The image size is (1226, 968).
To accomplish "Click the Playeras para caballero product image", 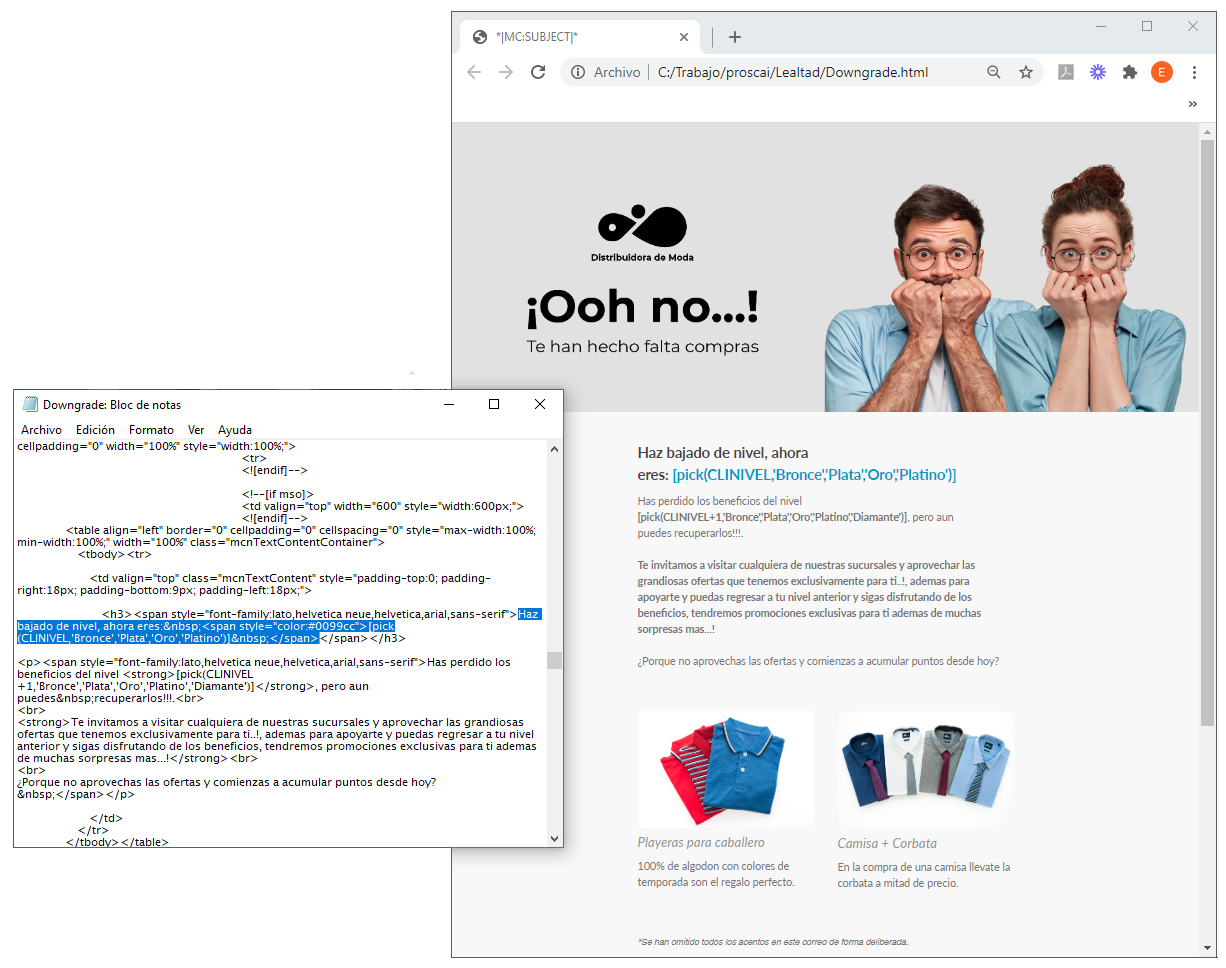I will coord(726,769).
